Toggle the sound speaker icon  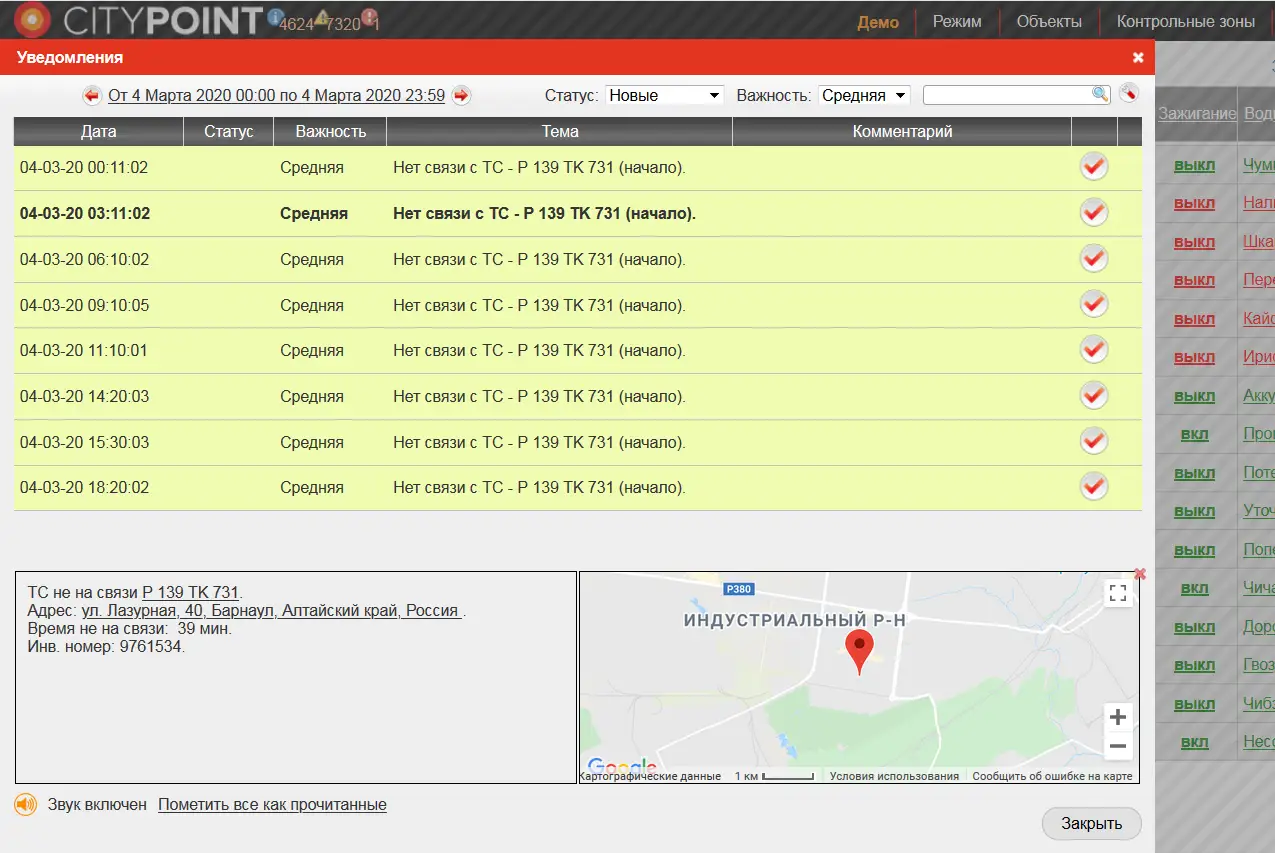(25, 805)
